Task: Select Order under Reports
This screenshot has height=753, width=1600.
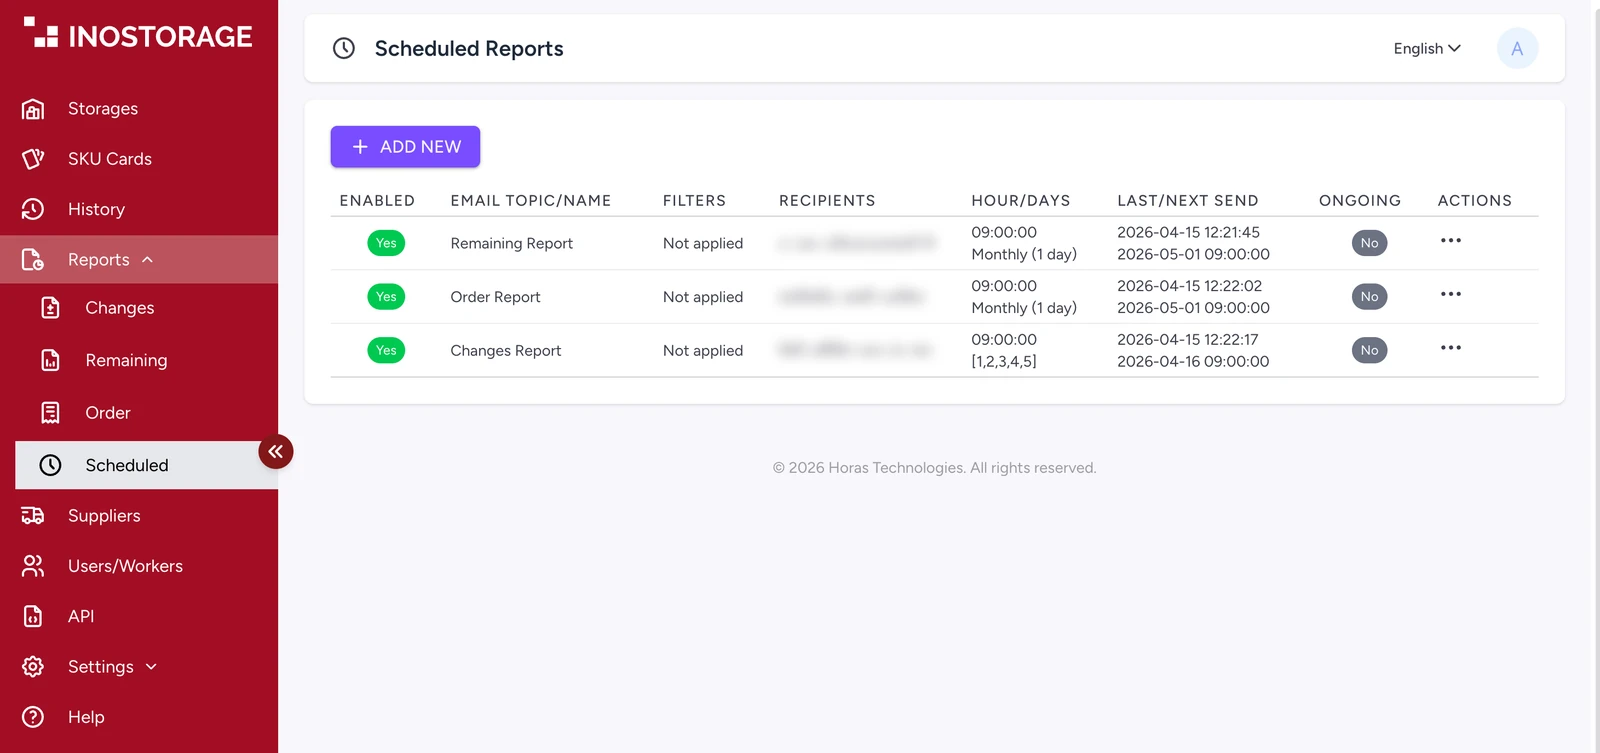Action: click(x=108, y=413)
